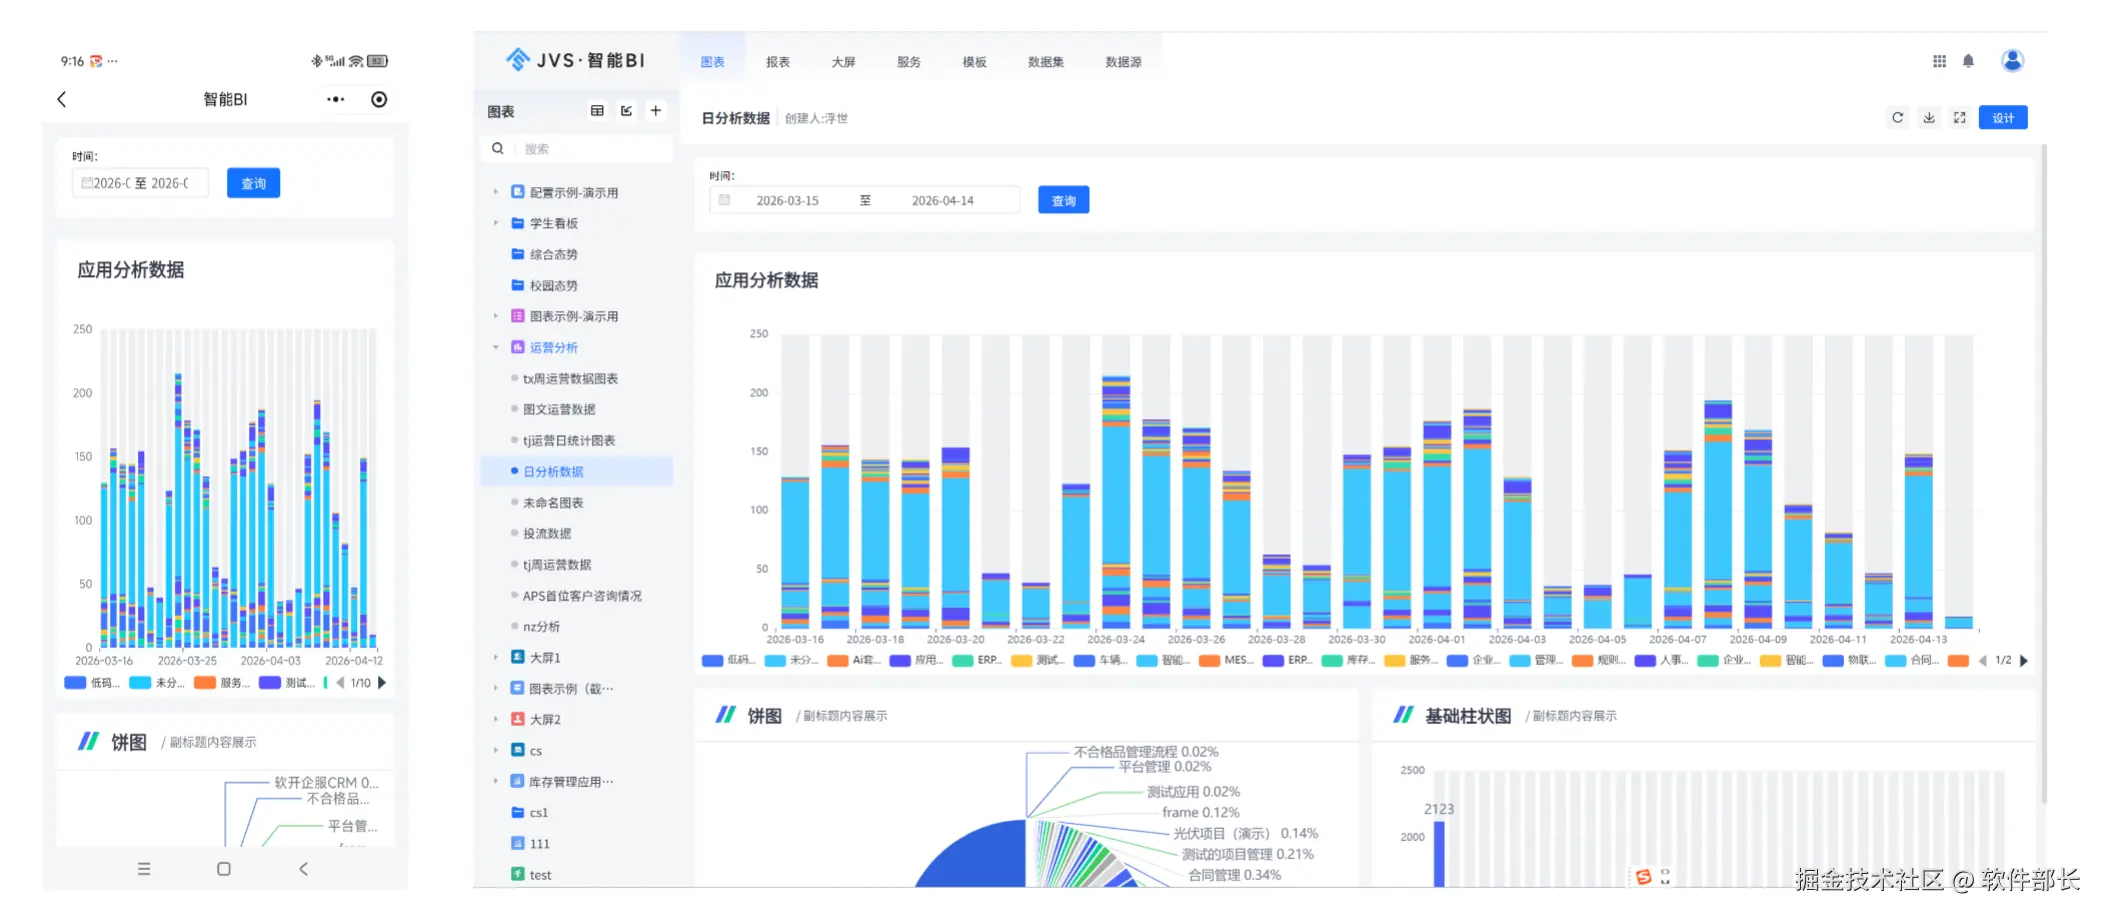Screen dimensions: 2105x918
Task: Advance the mobile chart legend to next page
Action: (382, 683)
